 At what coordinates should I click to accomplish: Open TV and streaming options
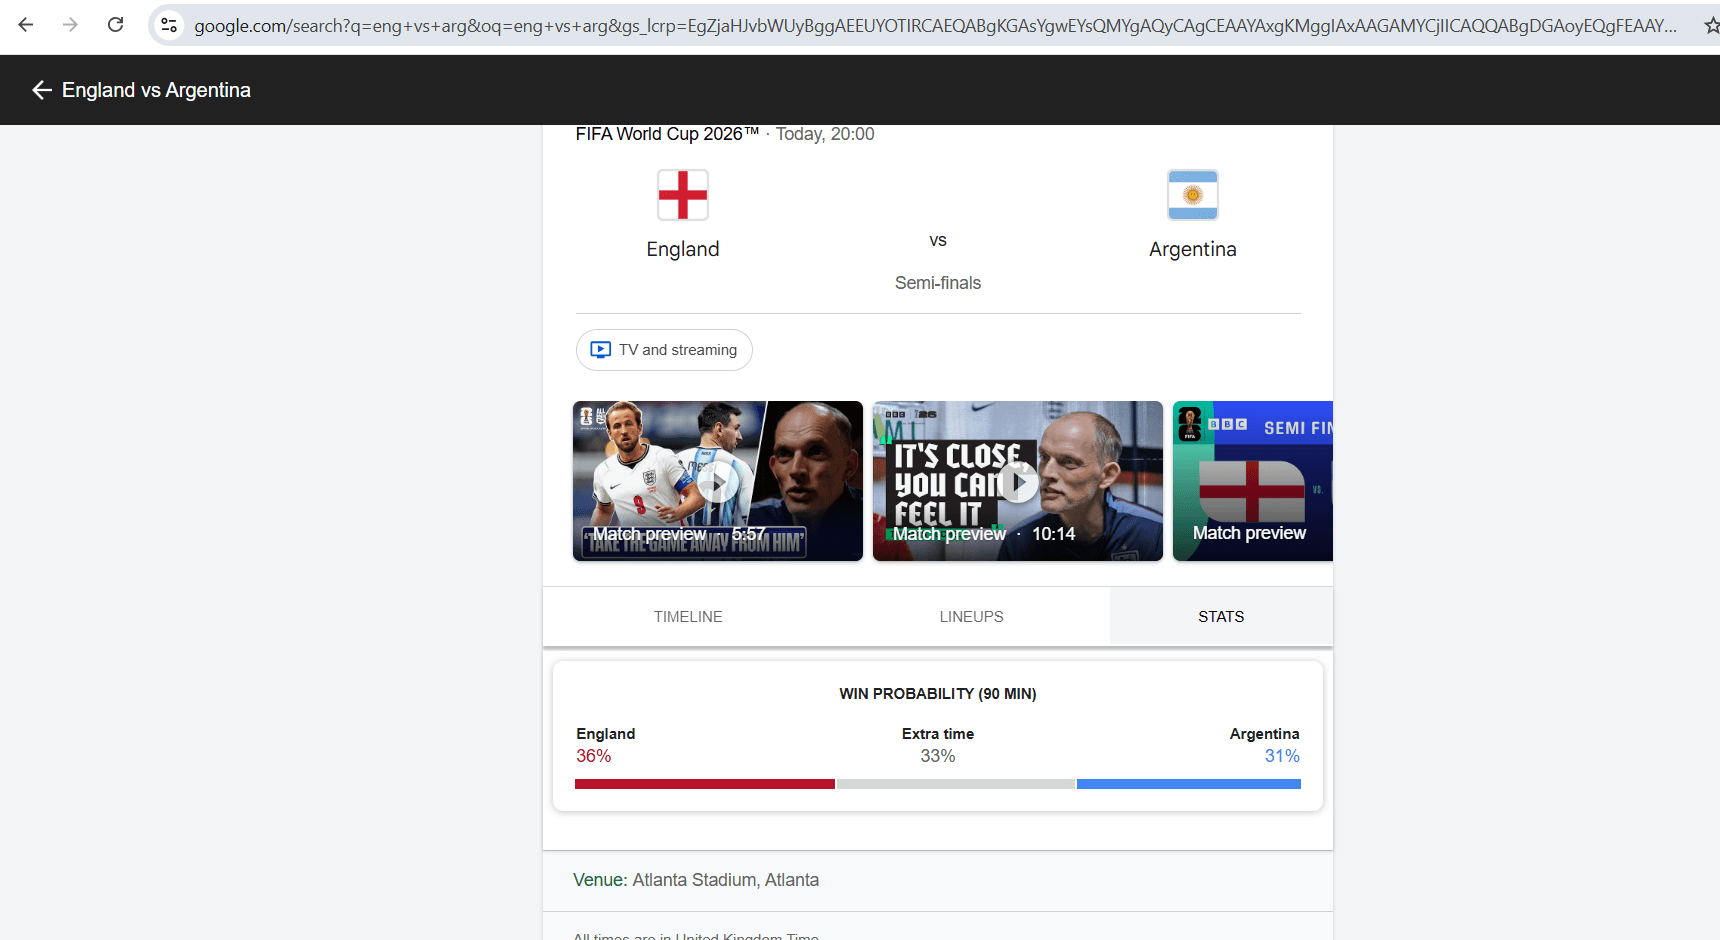(664, 350)
